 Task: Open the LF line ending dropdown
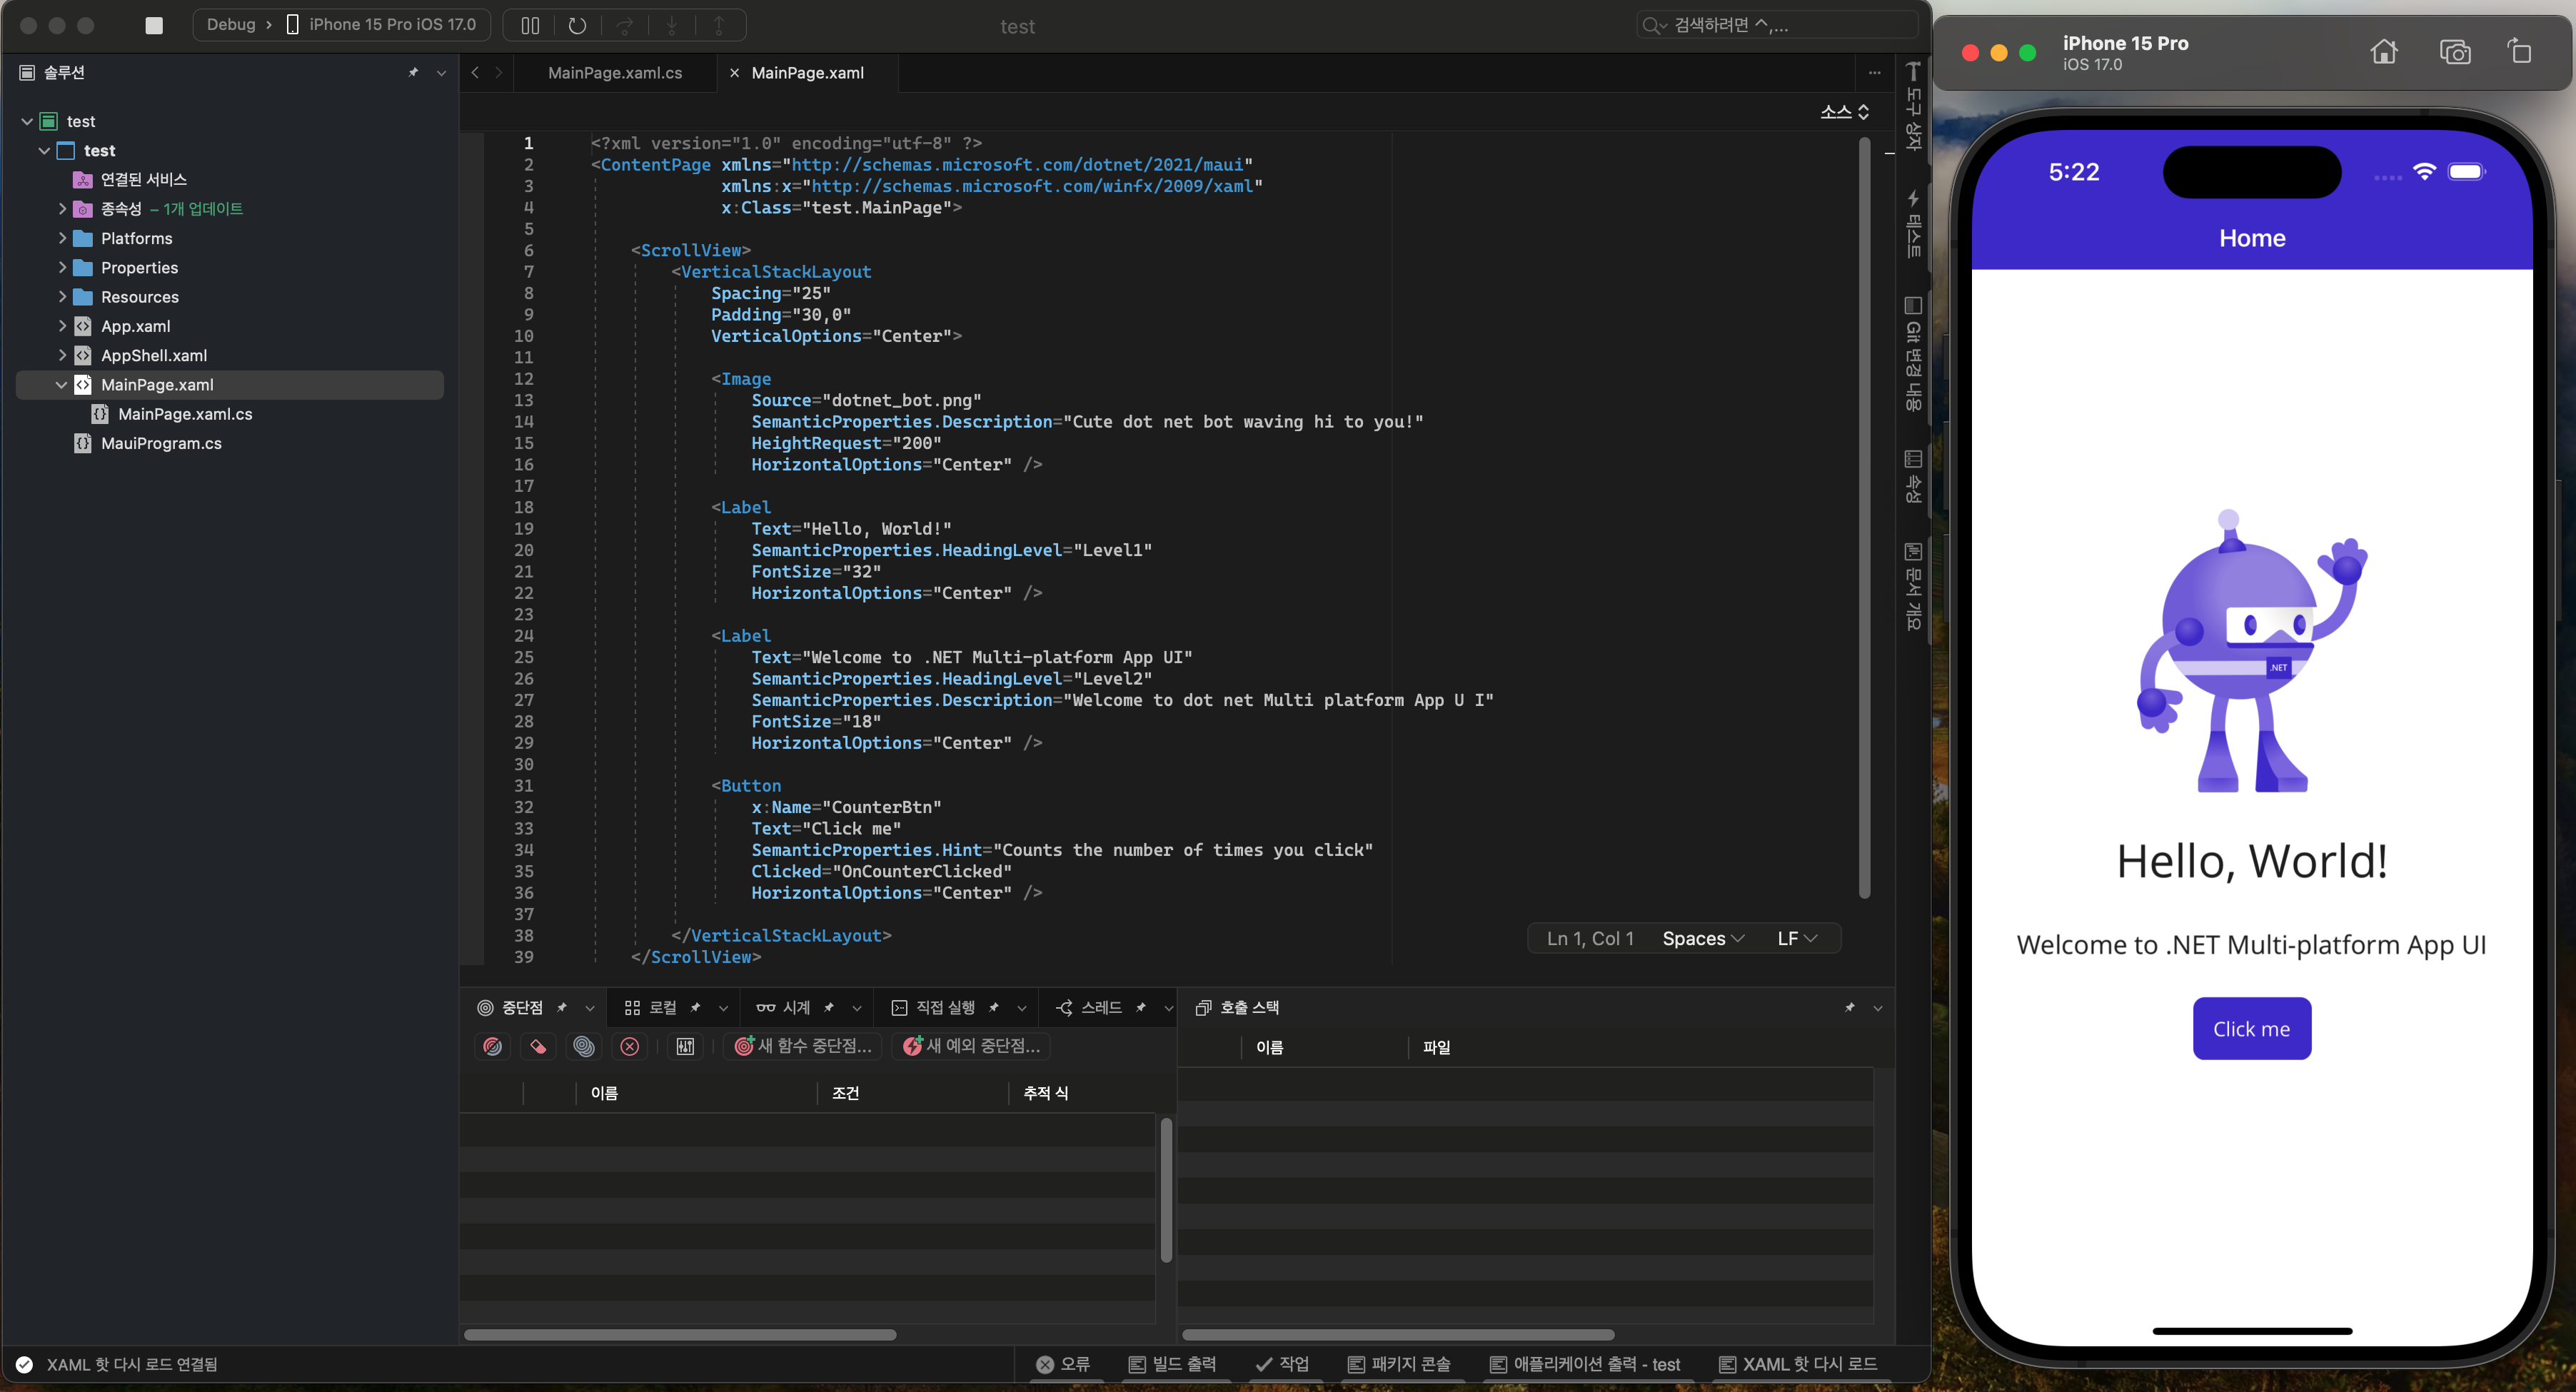click(x=1797, y=938)
